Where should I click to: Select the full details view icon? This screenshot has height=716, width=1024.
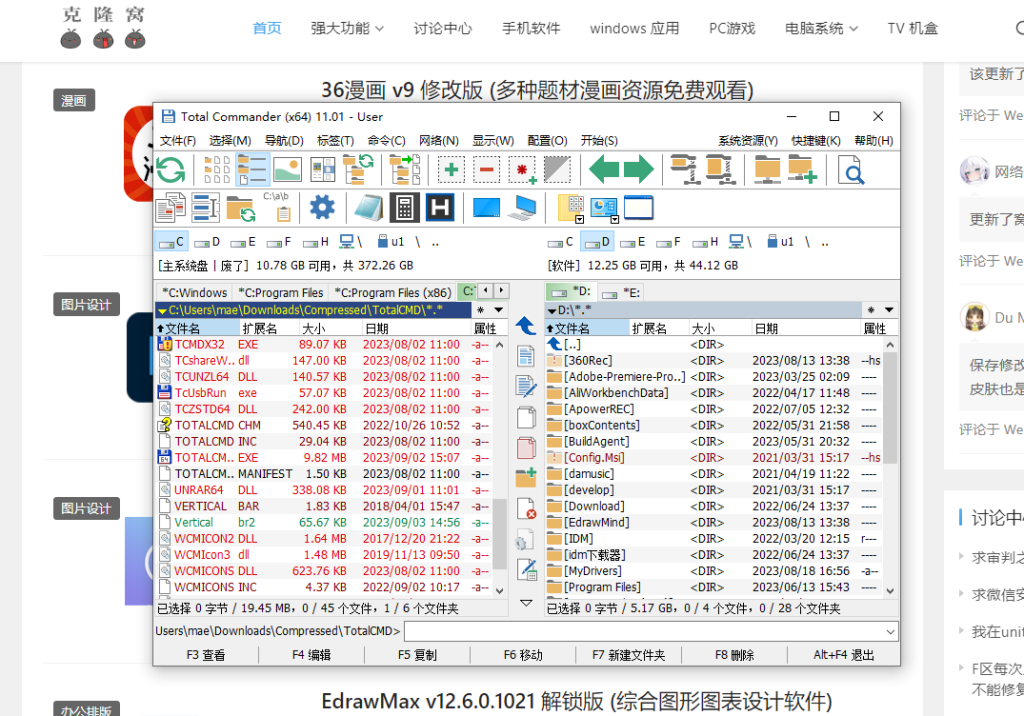point(252,170)
